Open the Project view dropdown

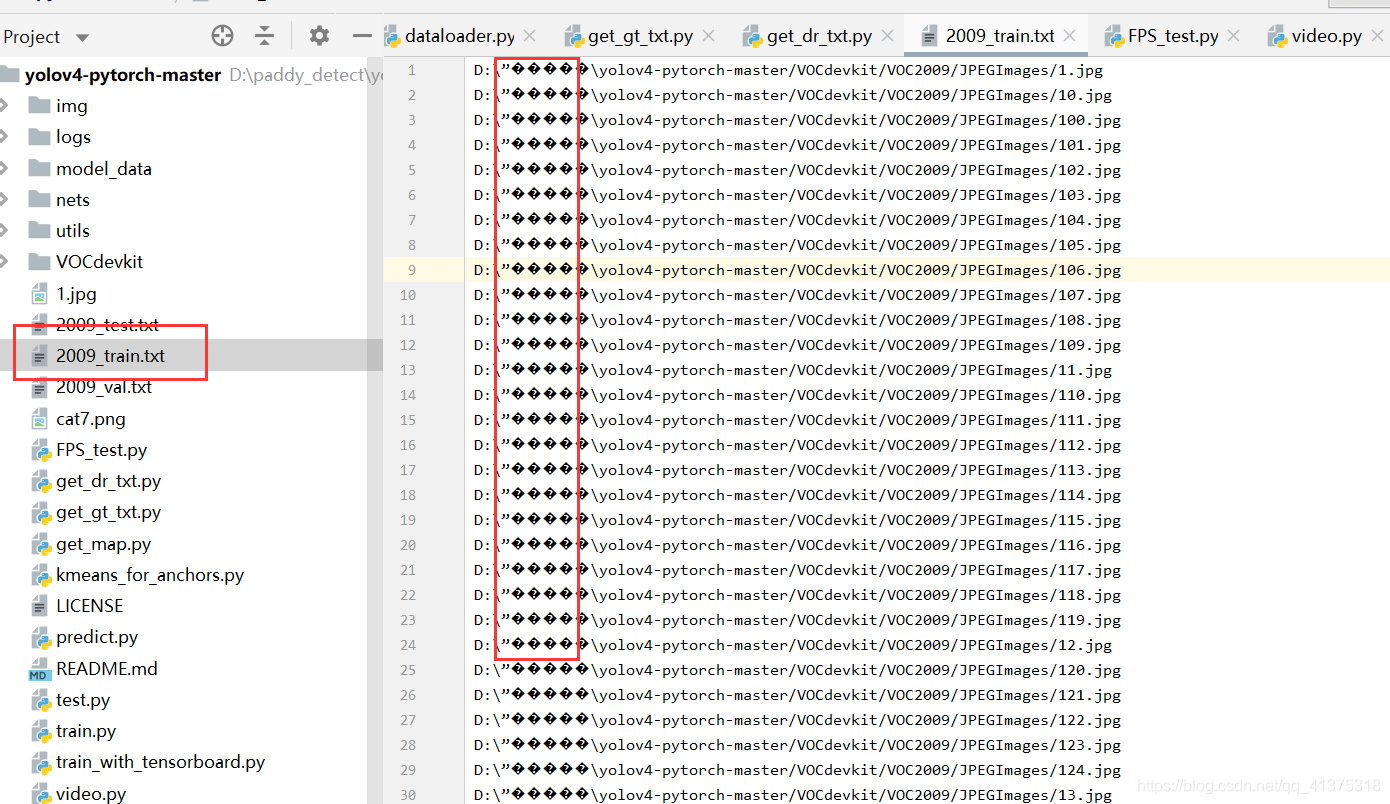(x=82, y=38)
